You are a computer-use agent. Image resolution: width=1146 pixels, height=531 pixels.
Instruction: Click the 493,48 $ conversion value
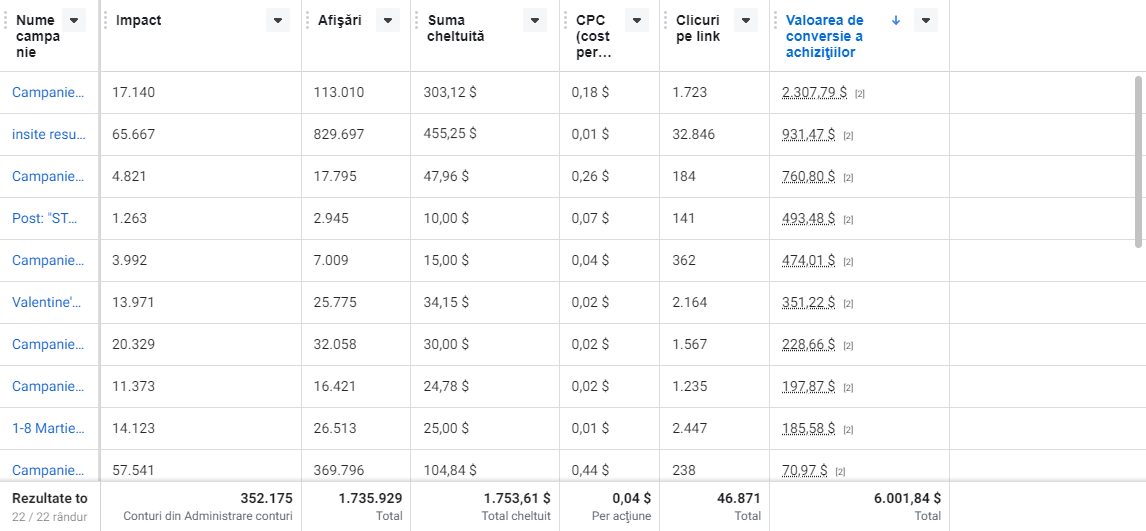808,218
